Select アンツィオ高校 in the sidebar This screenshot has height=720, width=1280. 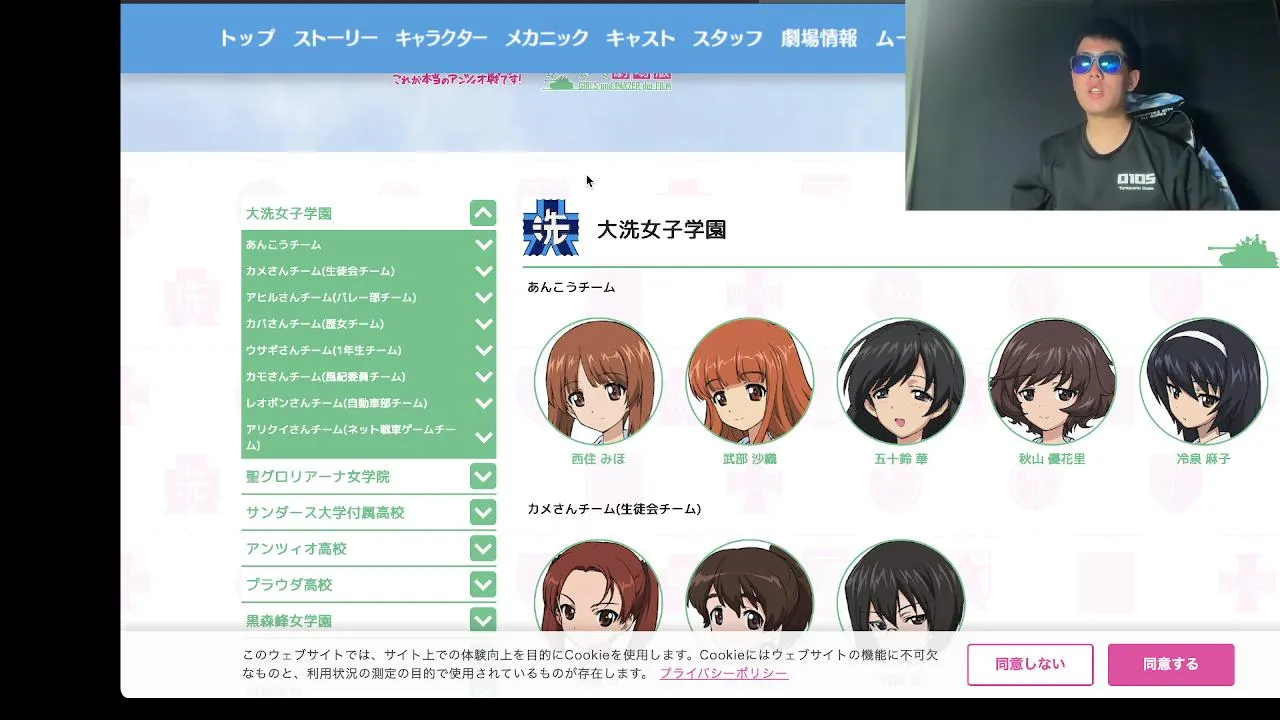point(296,549)
